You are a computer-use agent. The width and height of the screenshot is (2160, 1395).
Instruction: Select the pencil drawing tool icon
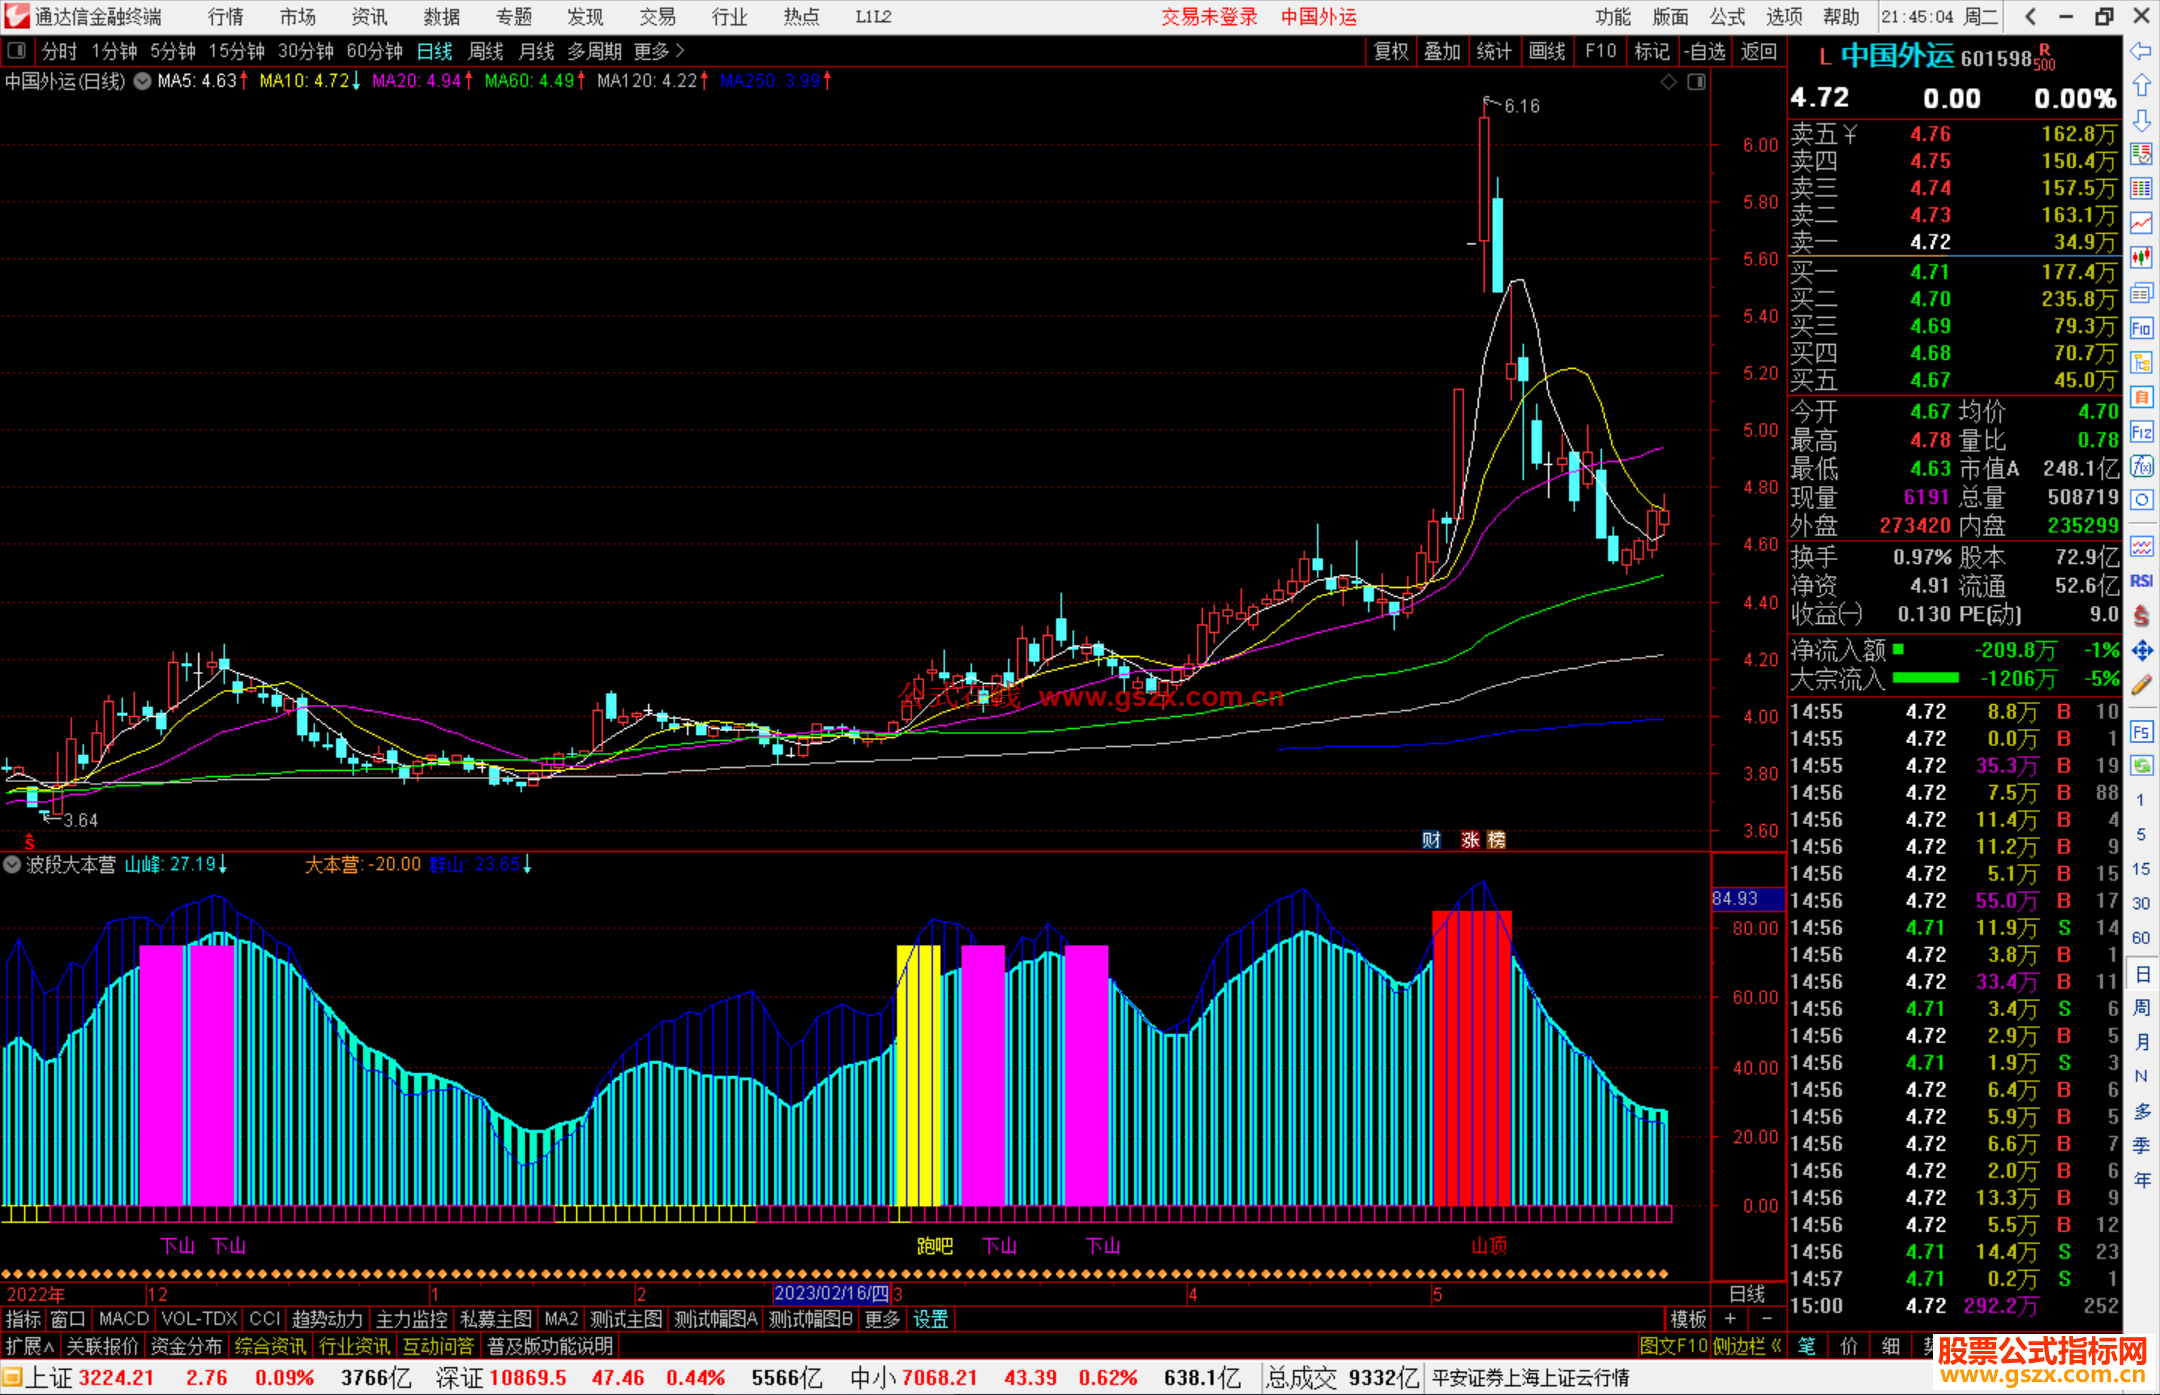pos(2141,685)
